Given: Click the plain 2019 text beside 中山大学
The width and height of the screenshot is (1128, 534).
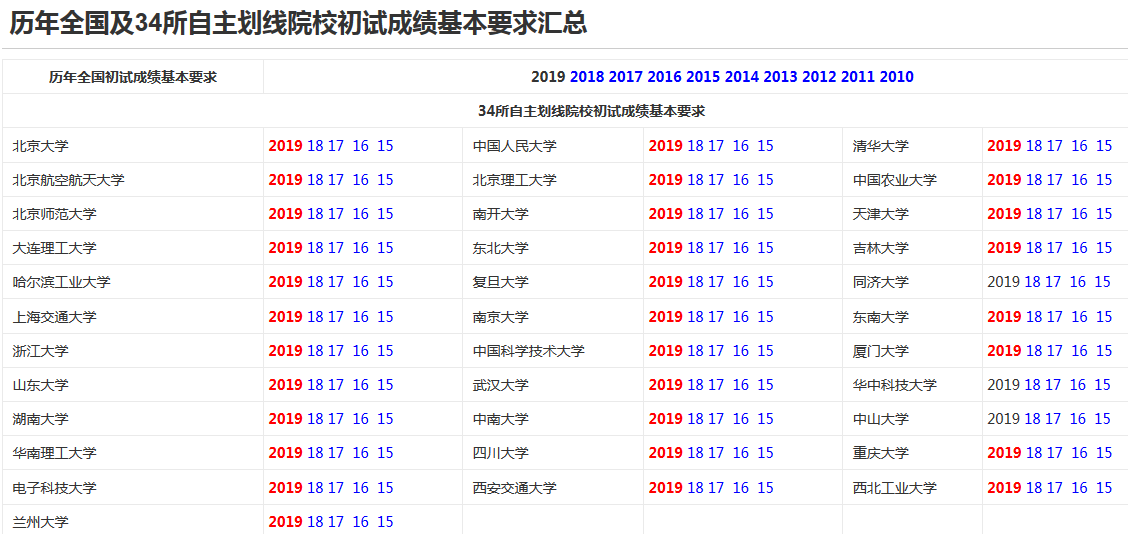Looking at the screenshot, I should point(1004,419).
